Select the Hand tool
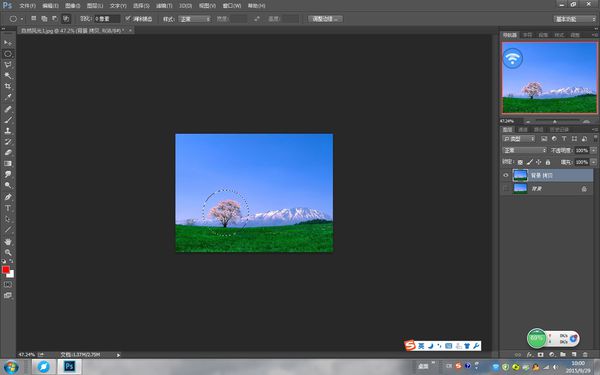This screenshot has height=375, width=600. click(x=8, y=241)
